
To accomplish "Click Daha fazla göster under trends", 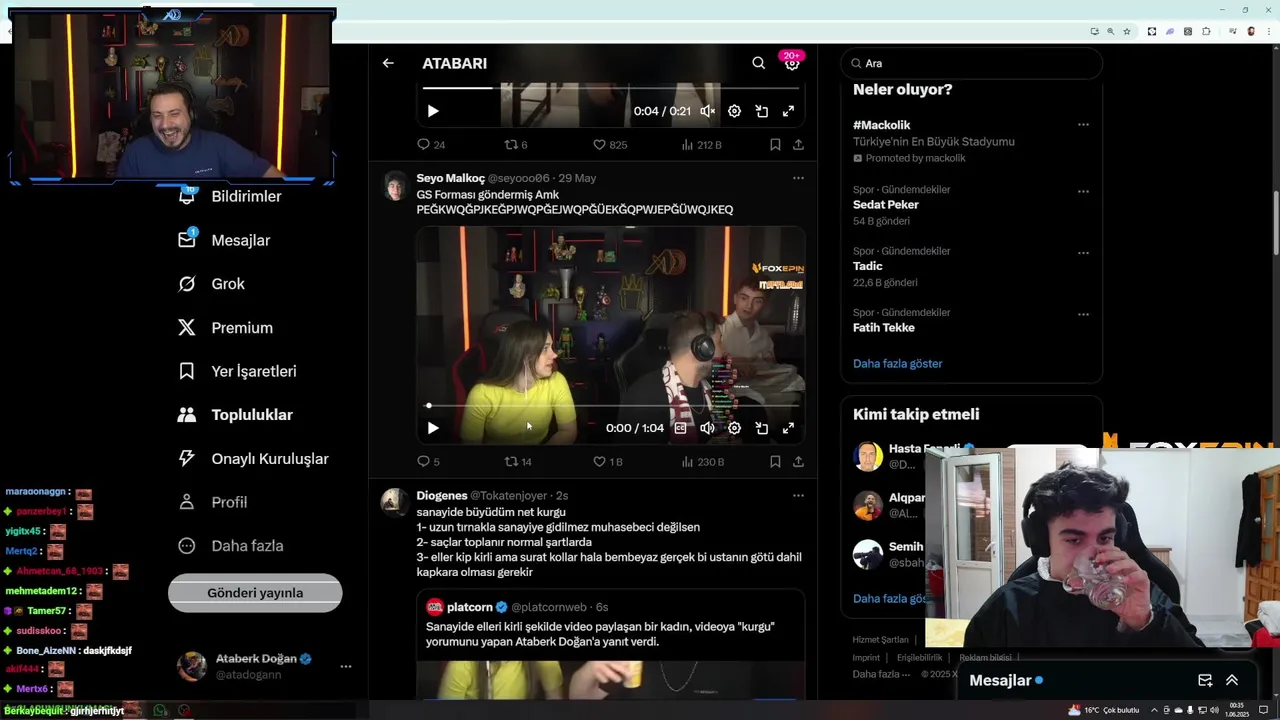I will (897, 364).
